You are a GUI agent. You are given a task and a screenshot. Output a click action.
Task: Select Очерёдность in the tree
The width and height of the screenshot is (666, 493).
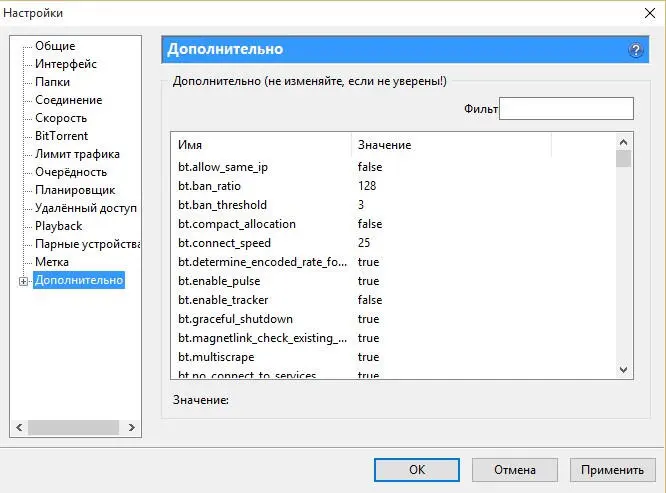pyautogui.click(x=71, y=172)
